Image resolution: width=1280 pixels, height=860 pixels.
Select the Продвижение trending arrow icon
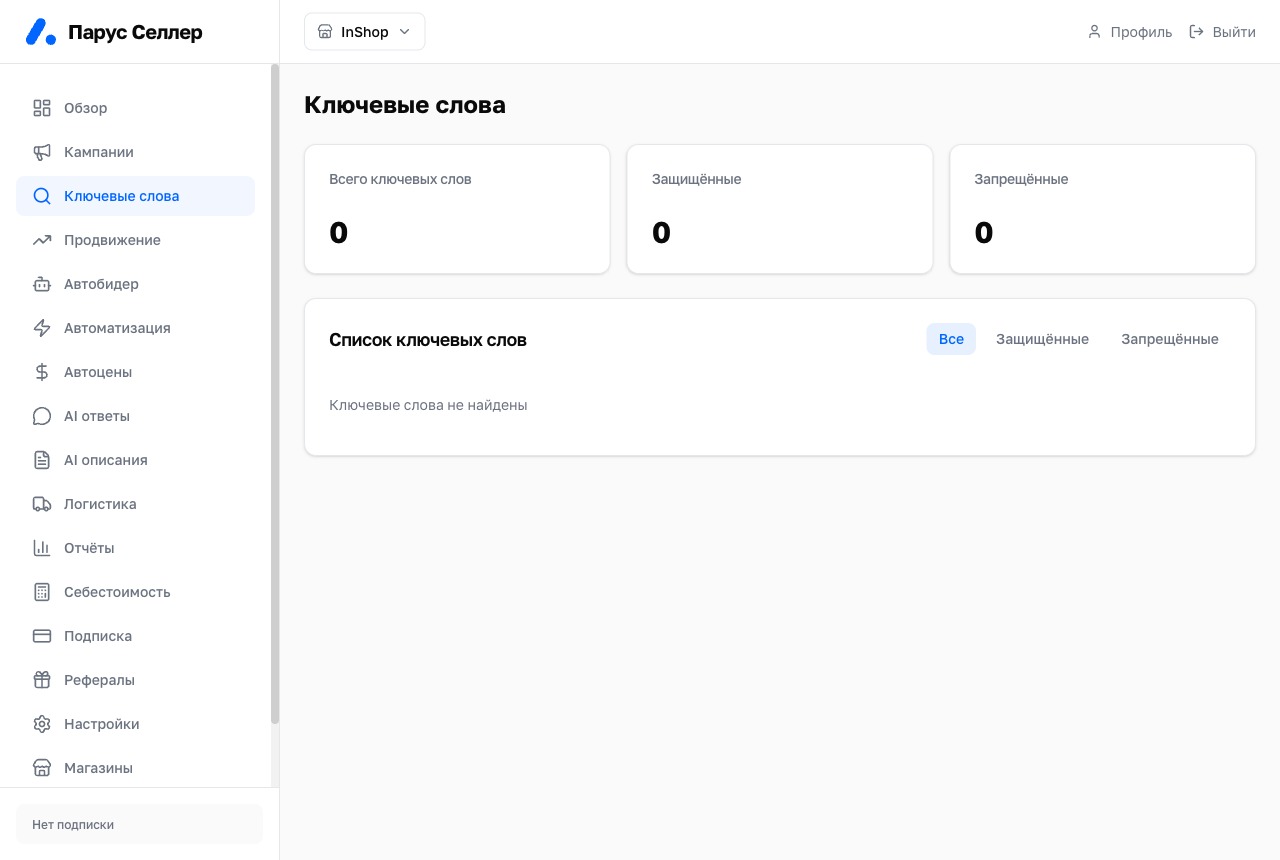coord(42,240)
